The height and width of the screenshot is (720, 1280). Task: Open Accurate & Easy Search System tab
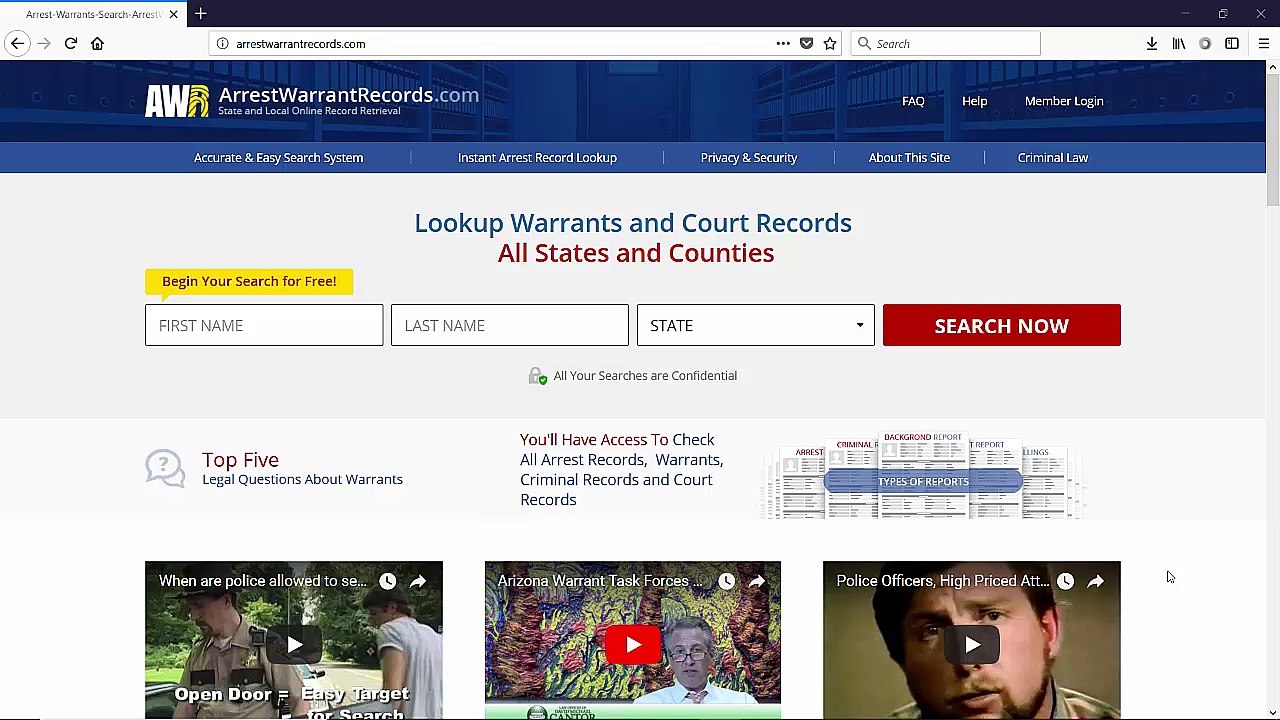(x=278, y=158)
